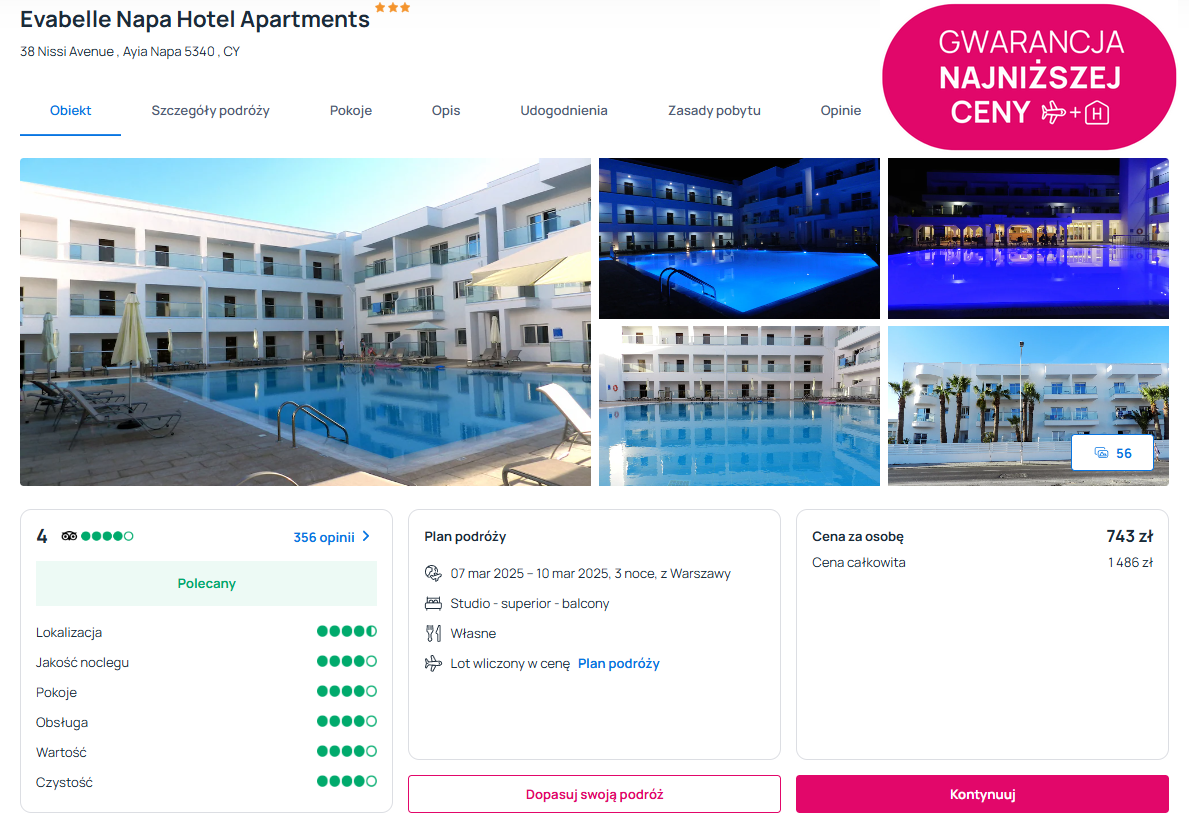Click the airplane icon next to Lot wliczony

(433, 664)
